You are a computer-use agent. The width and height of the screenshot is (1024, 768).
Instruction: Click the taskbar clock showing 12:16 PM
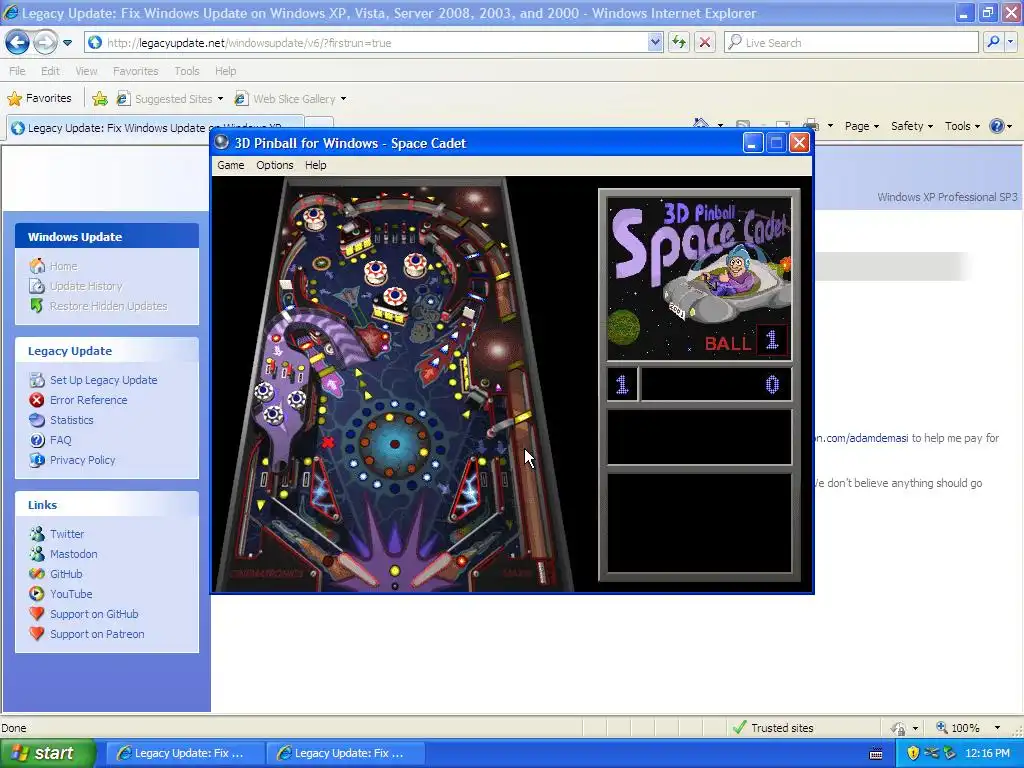click(987, 753)
